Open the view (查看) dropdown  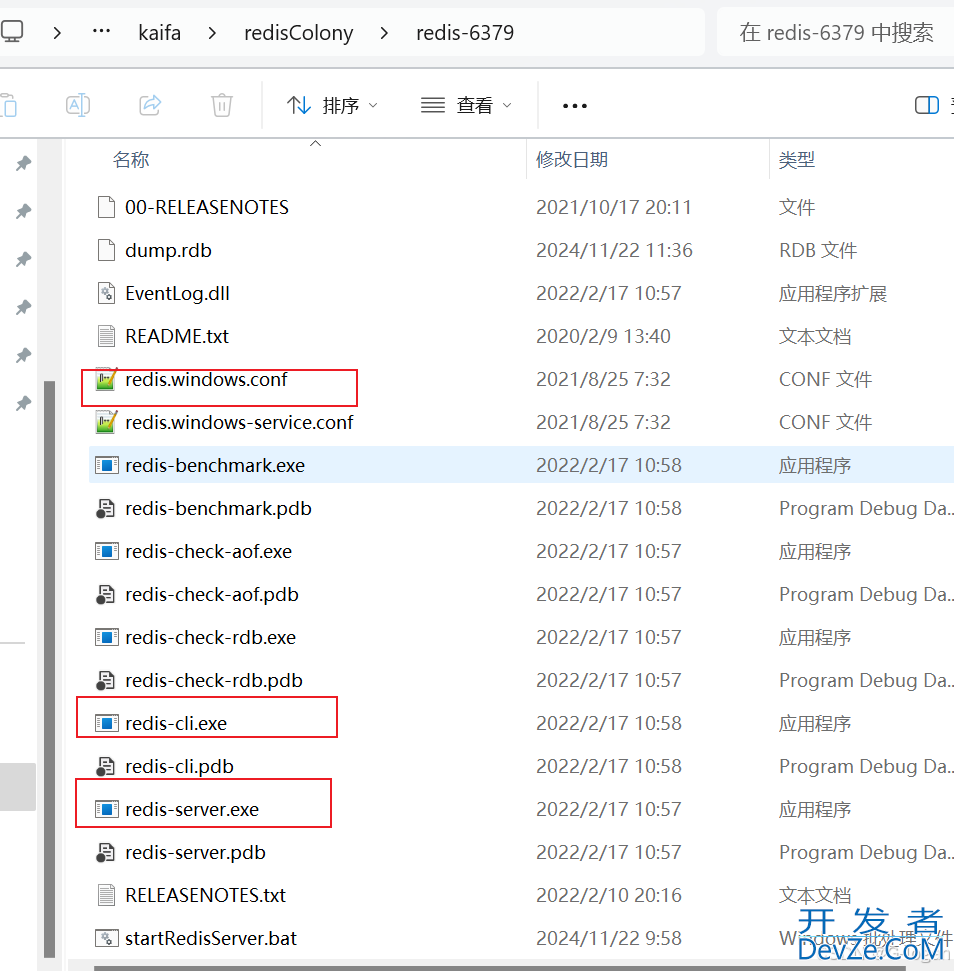(x=466, y=105)
